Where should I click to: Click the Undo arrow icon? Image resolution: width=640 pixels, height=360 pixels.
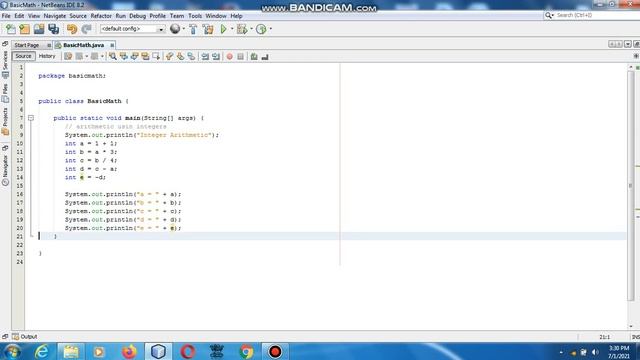point(72,29)
